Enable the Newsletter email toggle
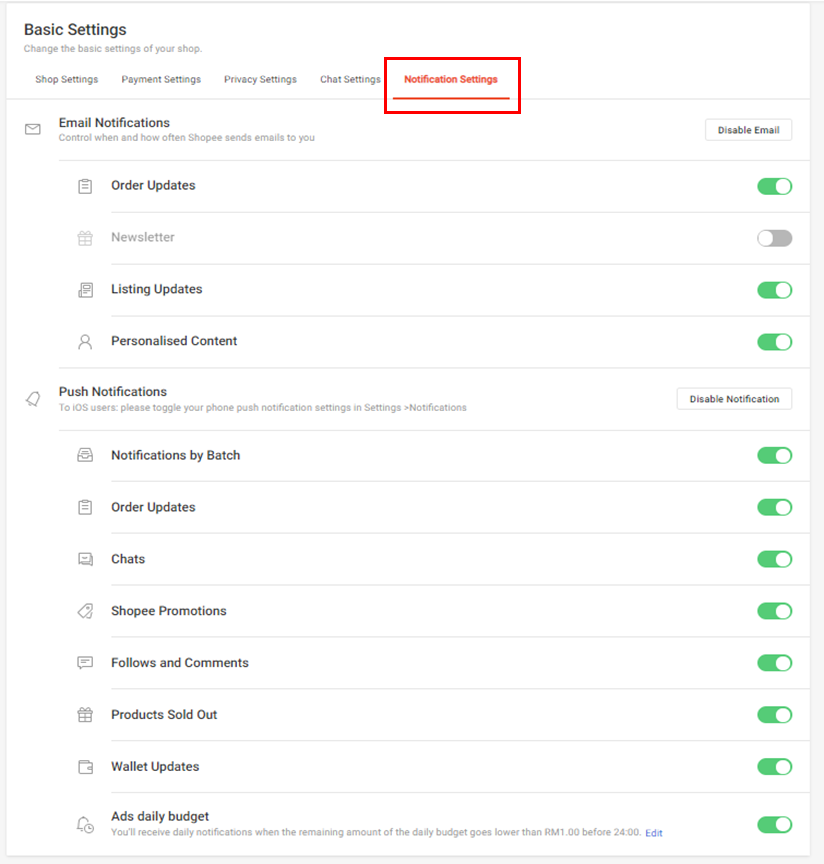 click(x=775, y=237)
